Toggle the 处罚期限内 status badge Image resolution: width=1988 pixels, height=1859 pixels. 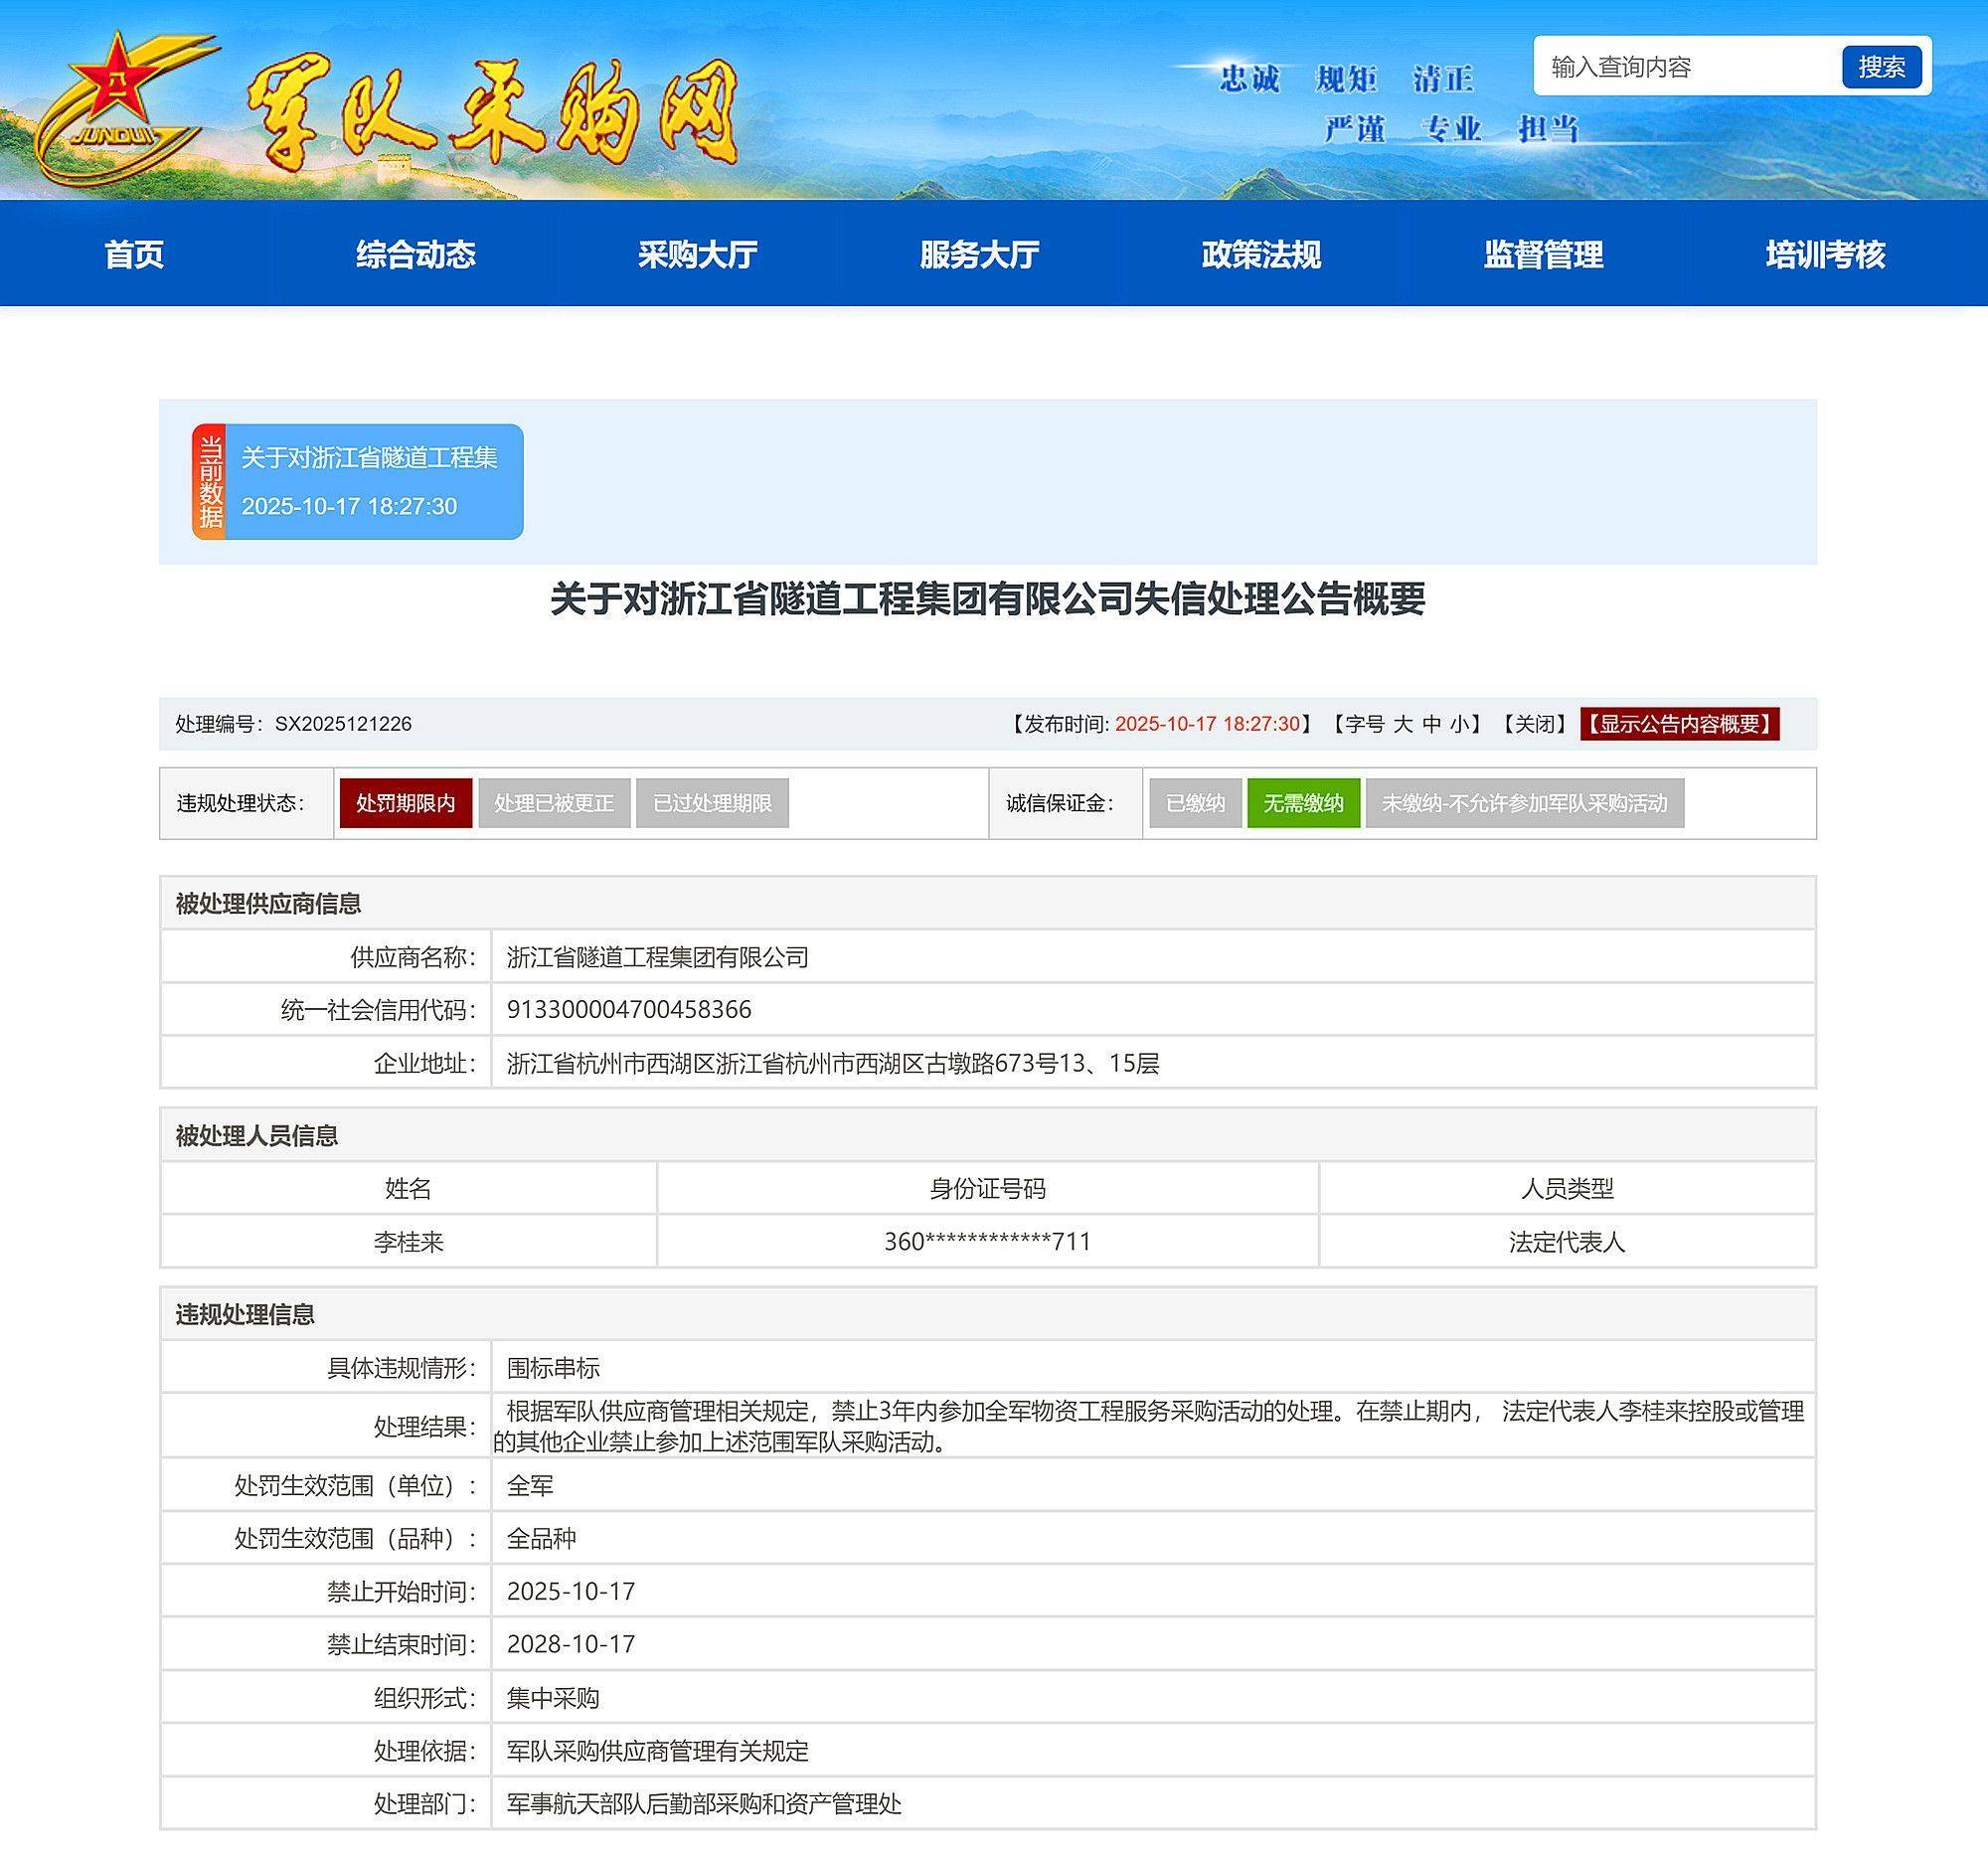(x=406, y=803)
